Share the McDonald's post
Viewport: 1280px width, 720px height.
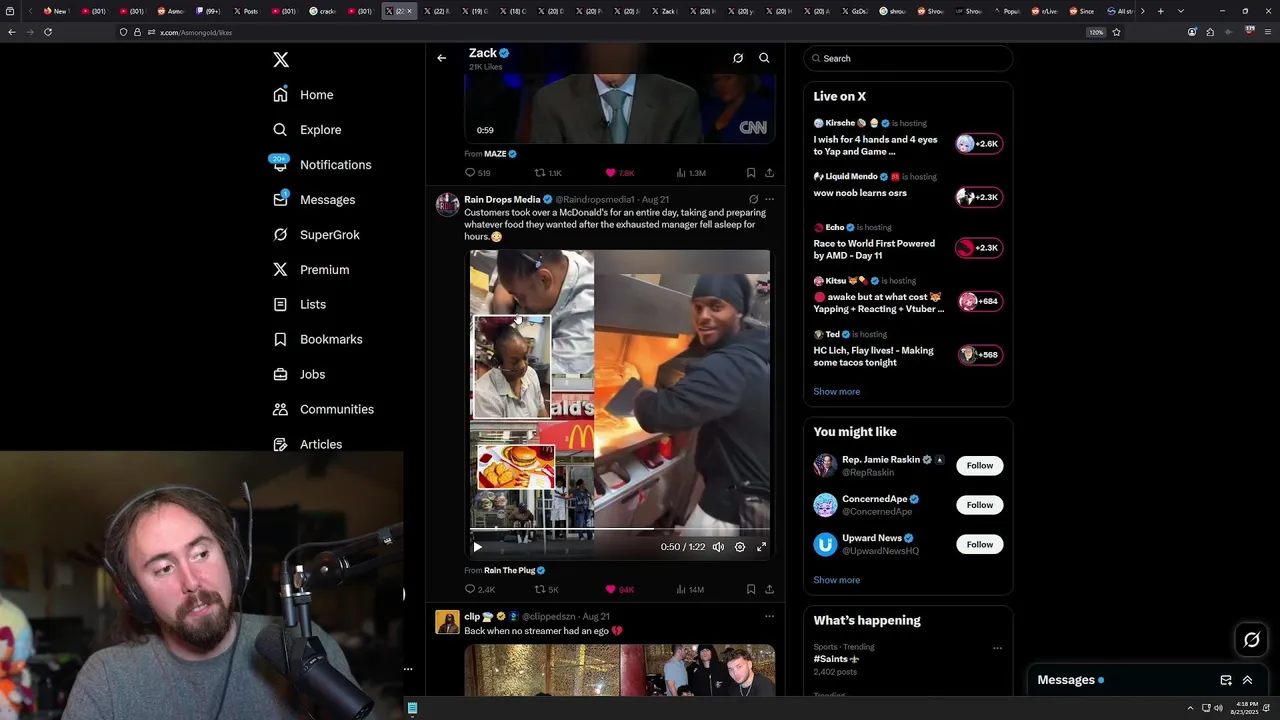[769, 590]
